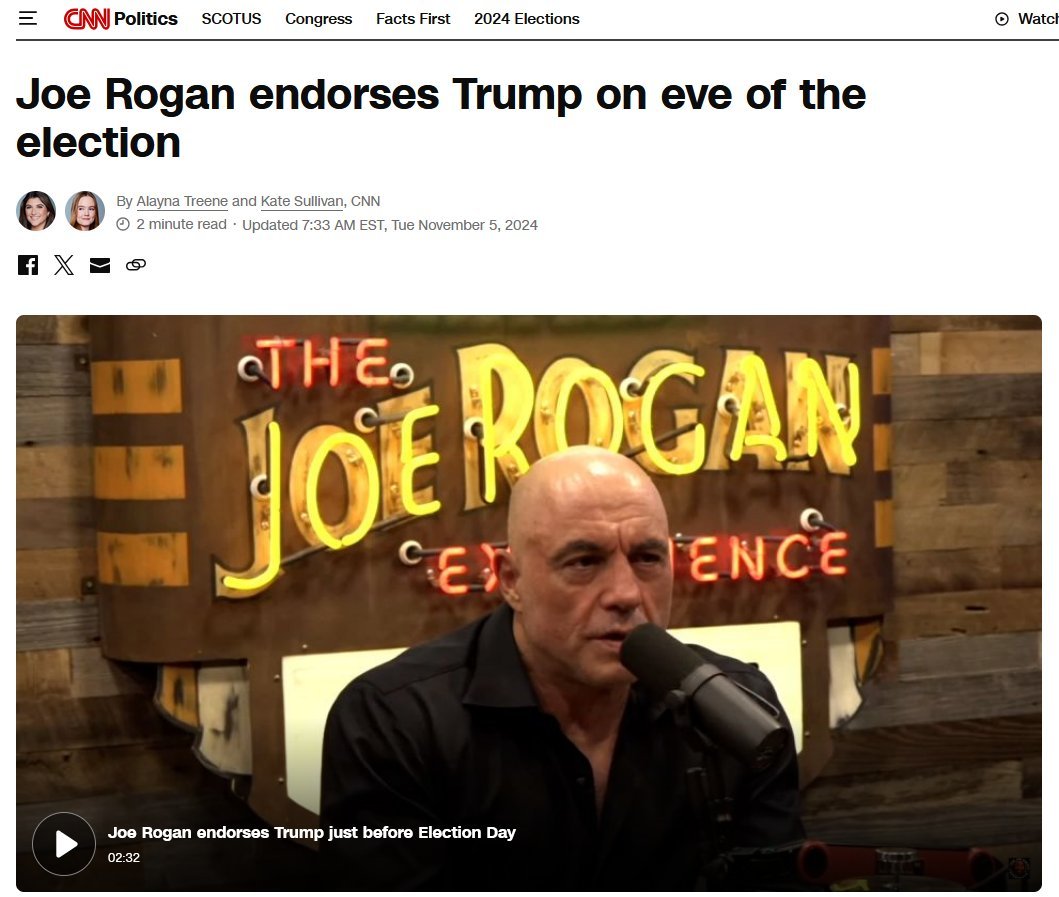Open the Politics section link
1059x897 pixels.
click(146, 19)
